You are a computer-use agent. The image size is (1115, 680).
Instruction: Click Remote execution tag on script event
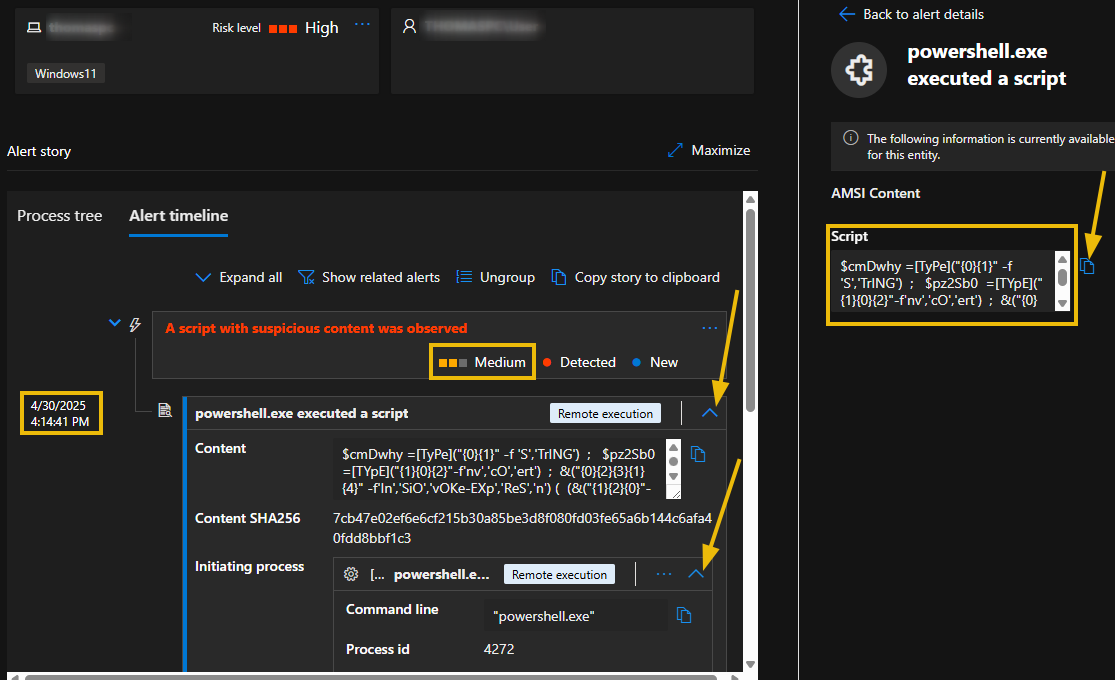605,413
